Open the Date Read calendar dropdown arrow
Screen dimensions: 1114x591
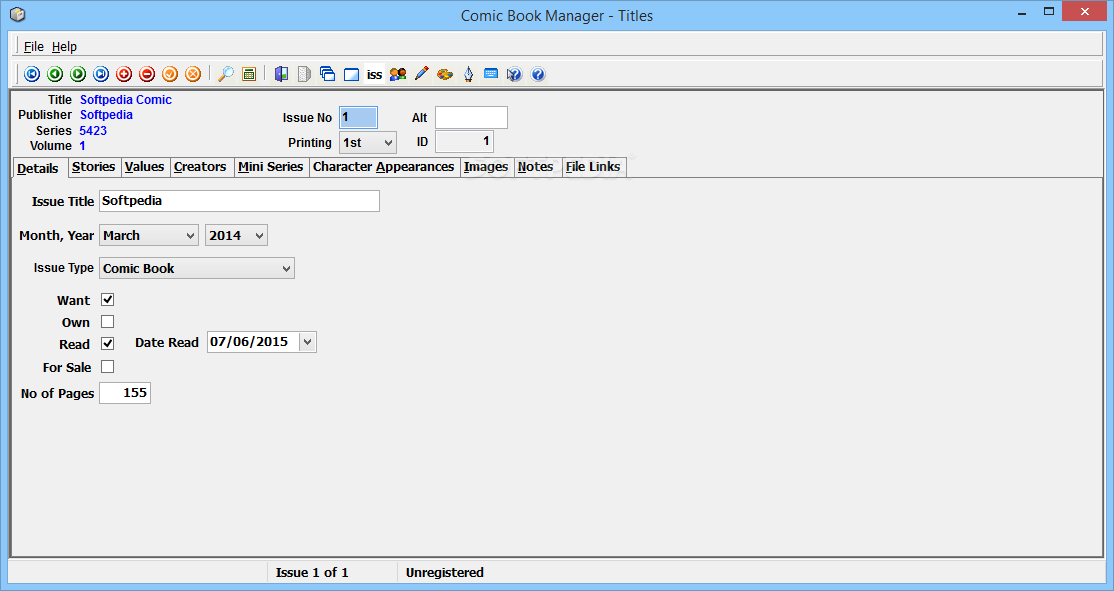[307, 342]
